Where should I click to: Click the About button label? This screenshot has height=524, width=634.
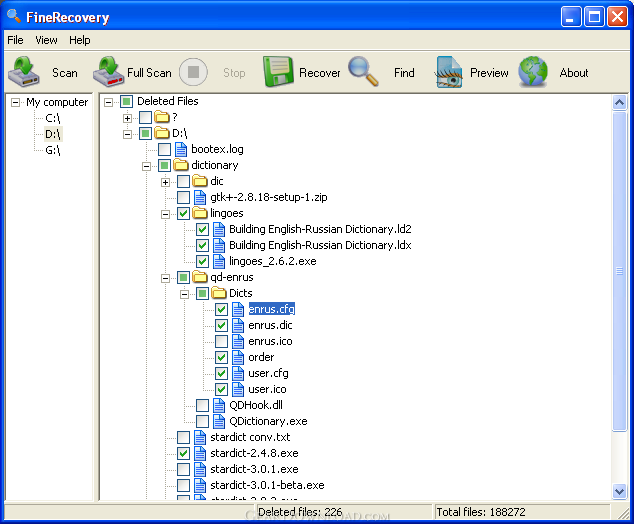tap(574, 73)
